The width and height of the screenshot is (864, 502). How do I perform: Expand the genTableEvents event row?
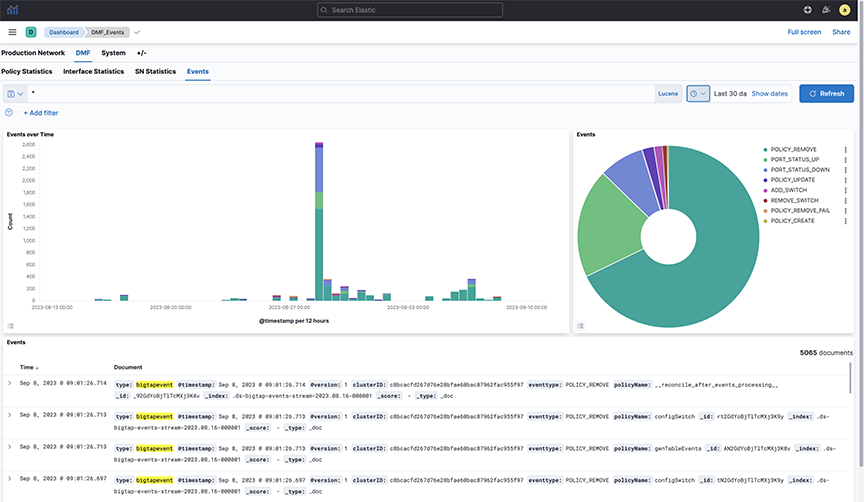(9, 447)
